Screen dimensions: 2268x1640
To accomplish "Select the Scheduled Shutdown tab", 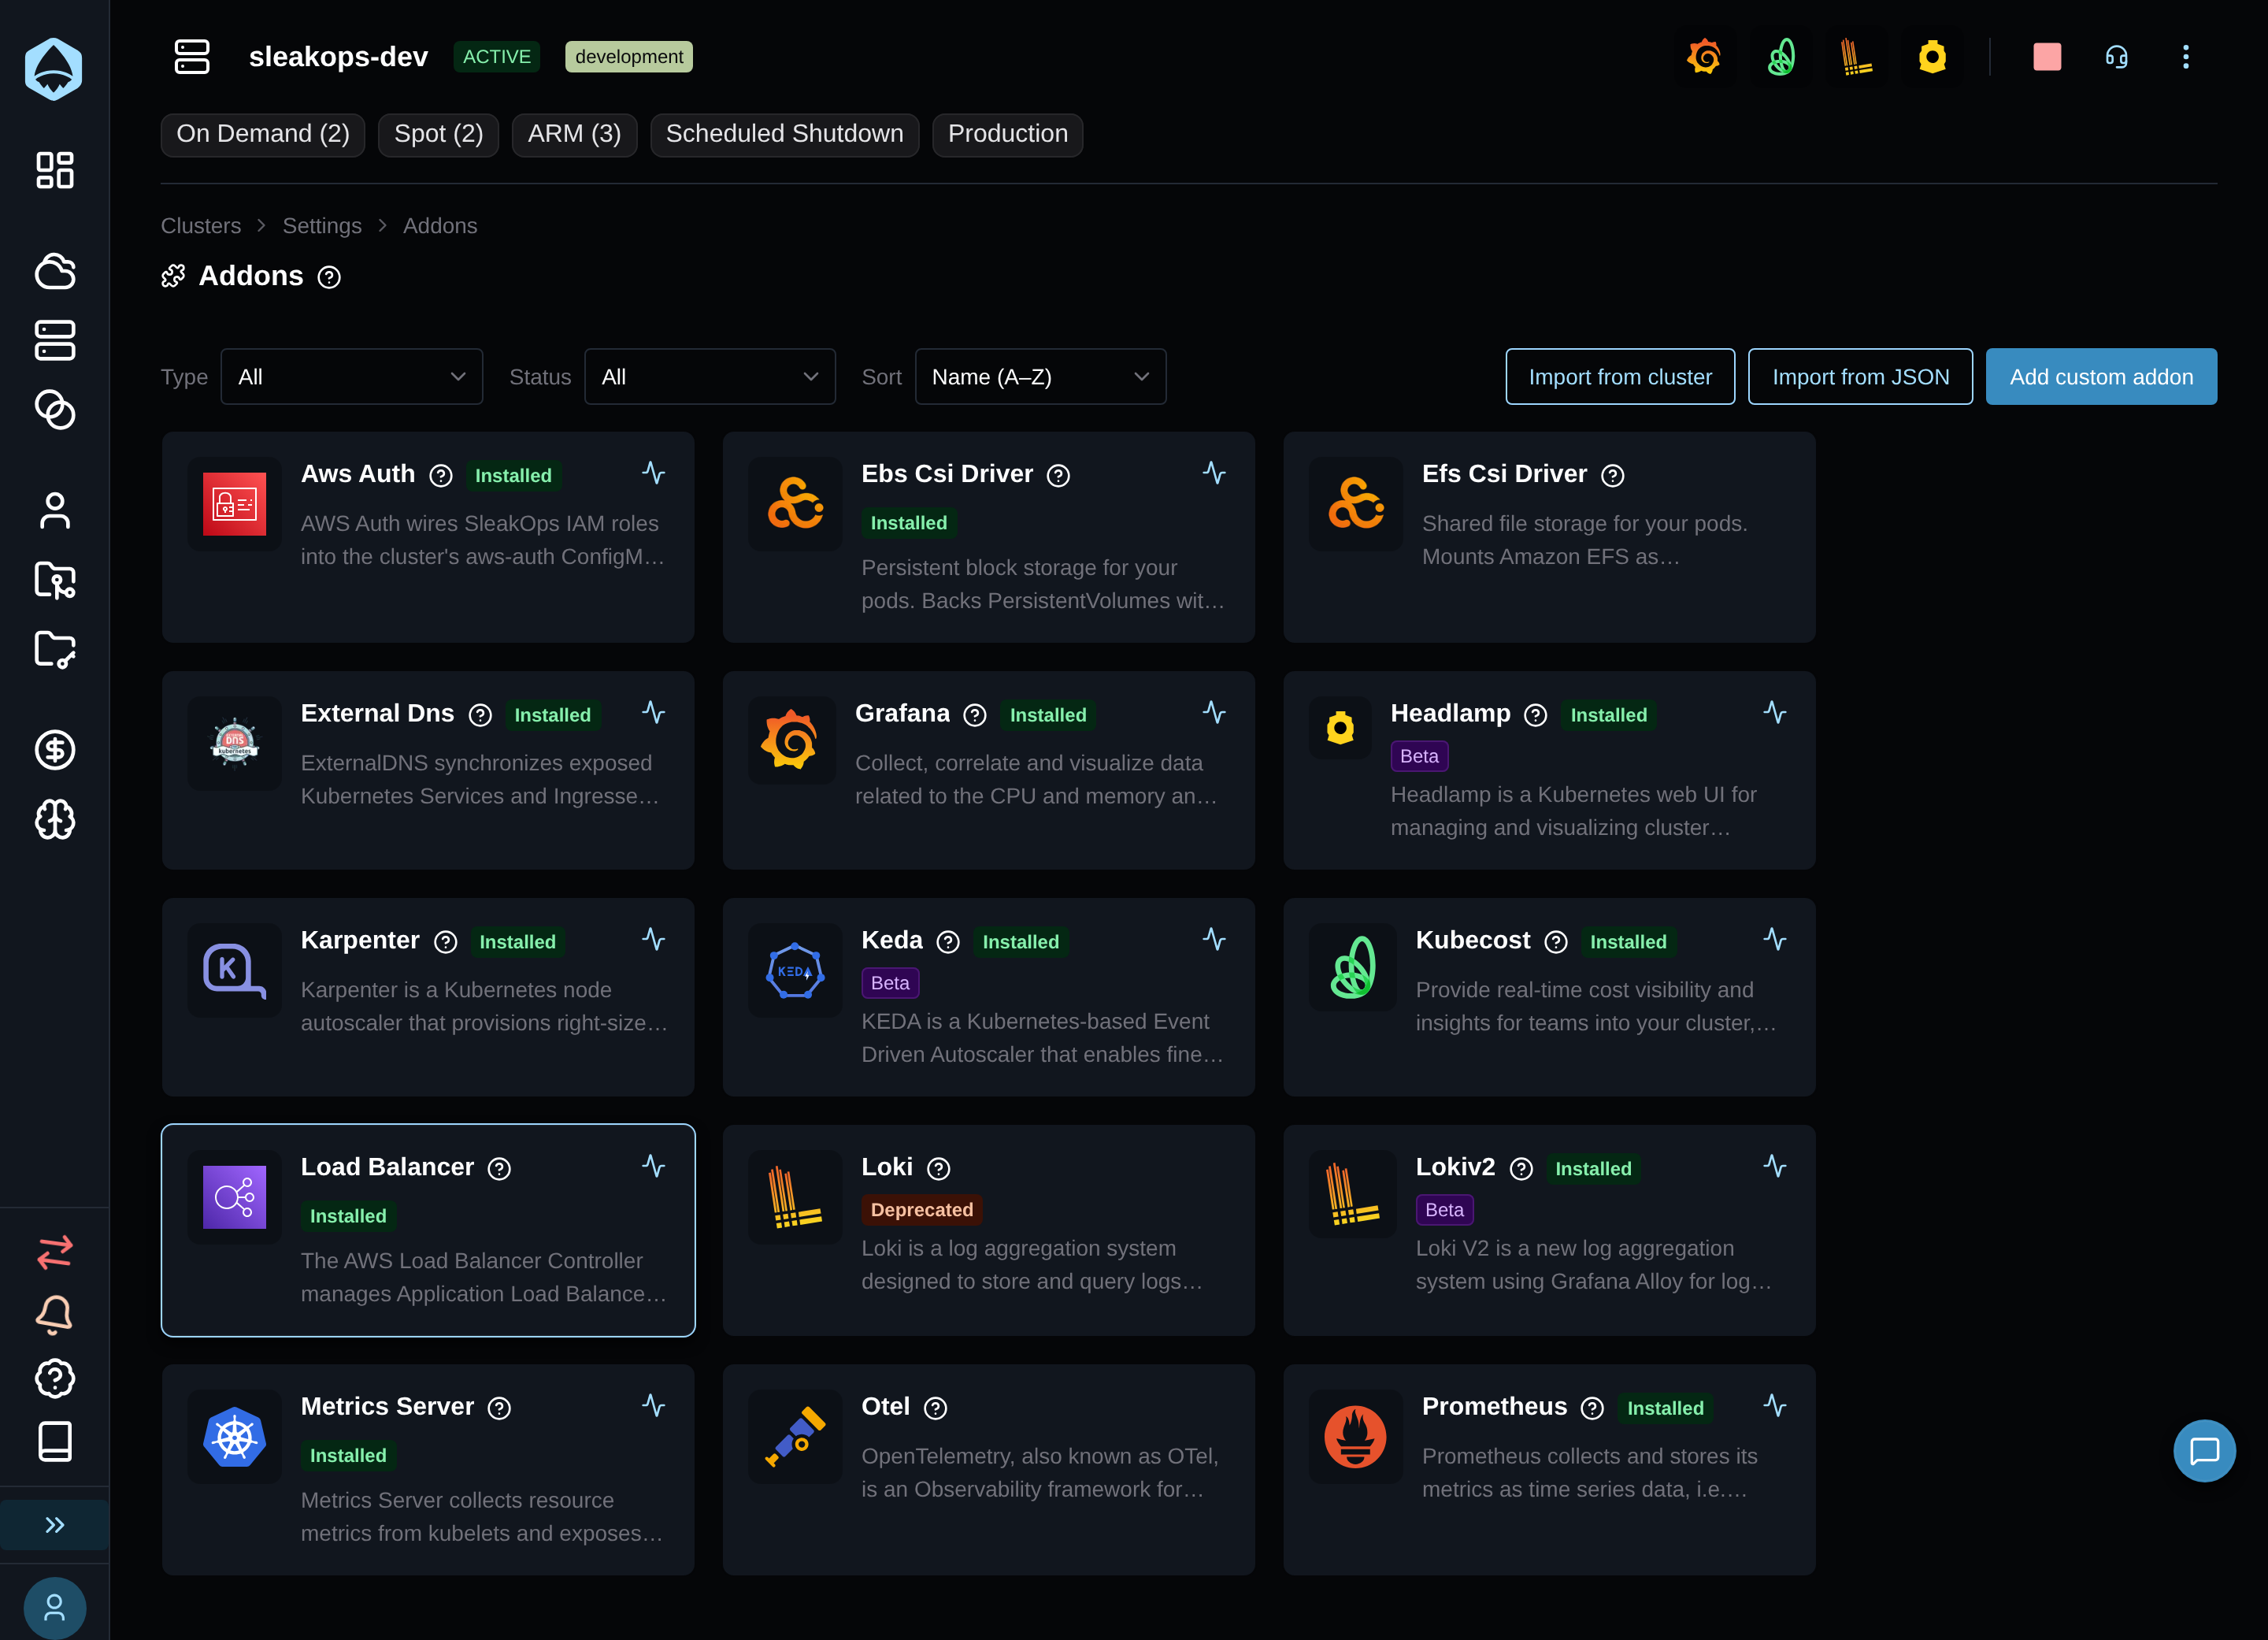I will [x=785, y=134].
